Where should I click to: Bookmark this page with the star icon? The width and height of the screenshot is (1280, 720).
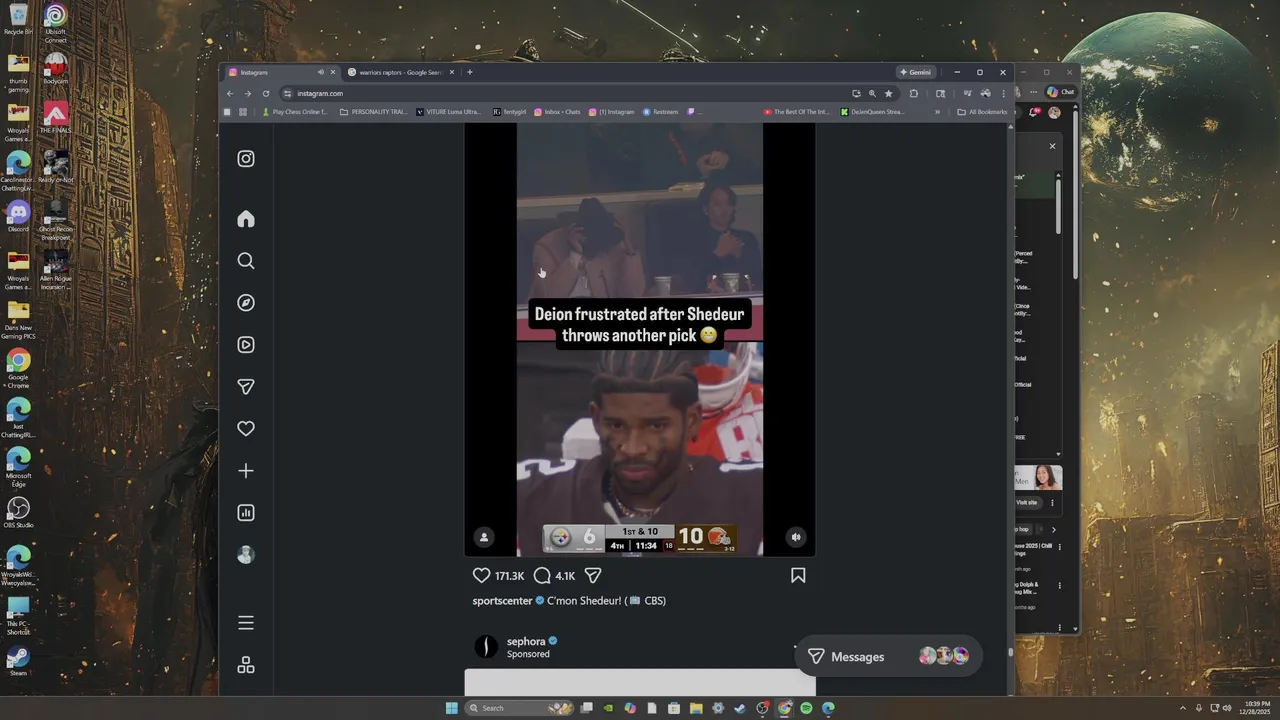[x=888, y=93]
